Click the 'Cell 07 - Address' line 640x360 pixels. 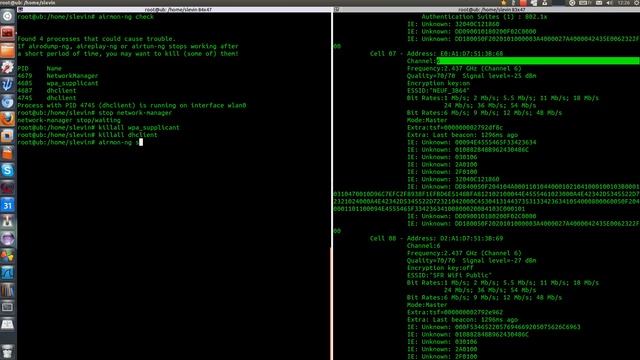coord(436,54)
